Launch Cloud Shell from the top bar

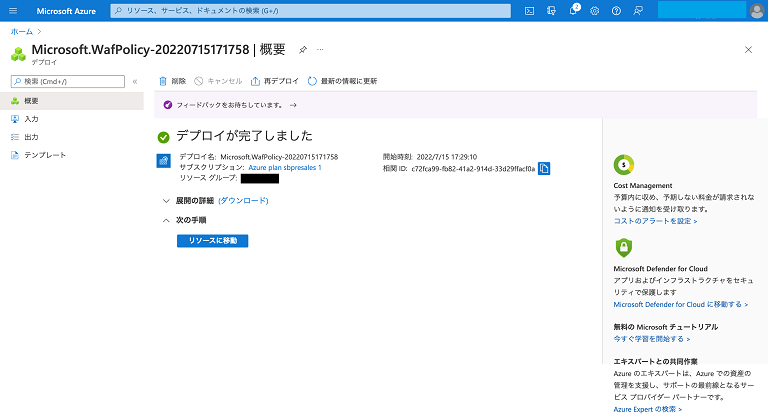[530, 10]
